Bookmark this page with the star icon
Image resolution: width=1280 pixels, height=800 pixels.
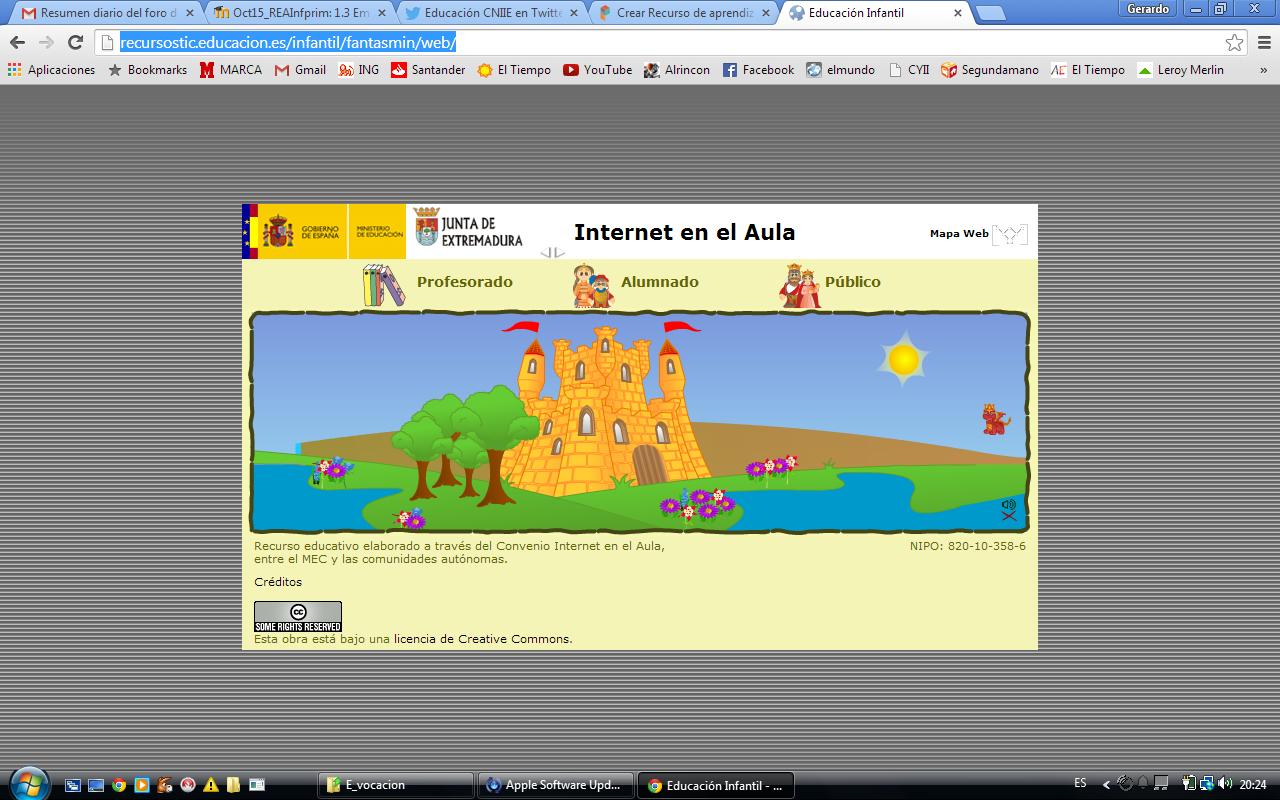[1234, 42]
